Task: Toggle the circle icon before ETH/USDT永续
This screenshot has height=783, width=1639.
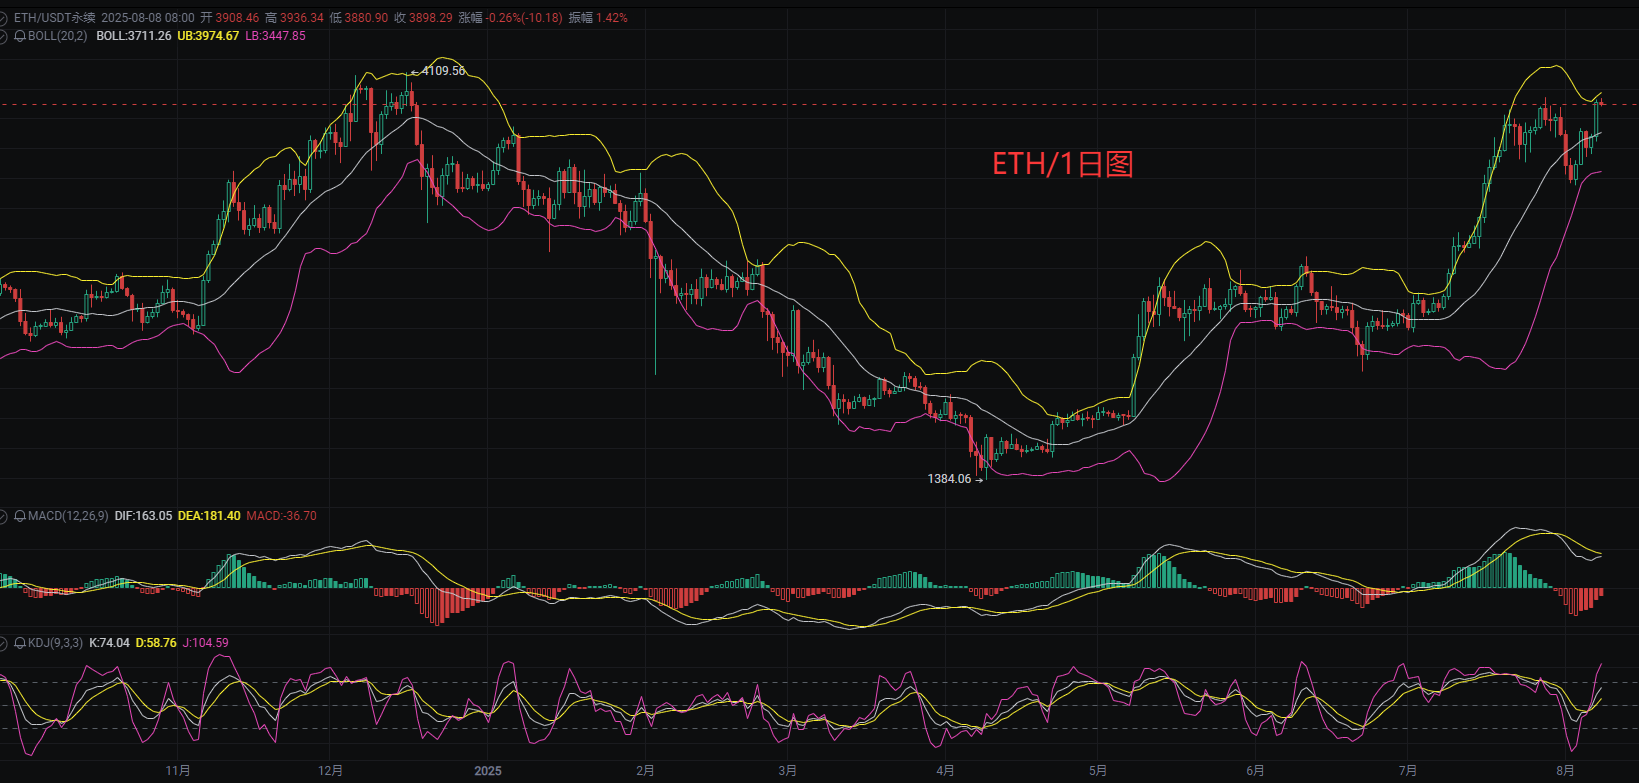Action: click(x=5, y=18)
